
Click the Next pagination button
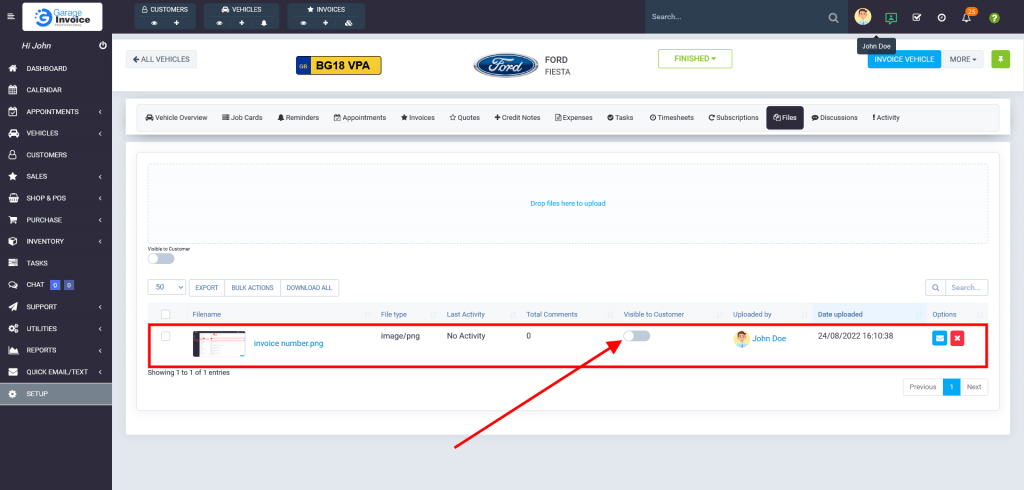[x=974, y=387]
